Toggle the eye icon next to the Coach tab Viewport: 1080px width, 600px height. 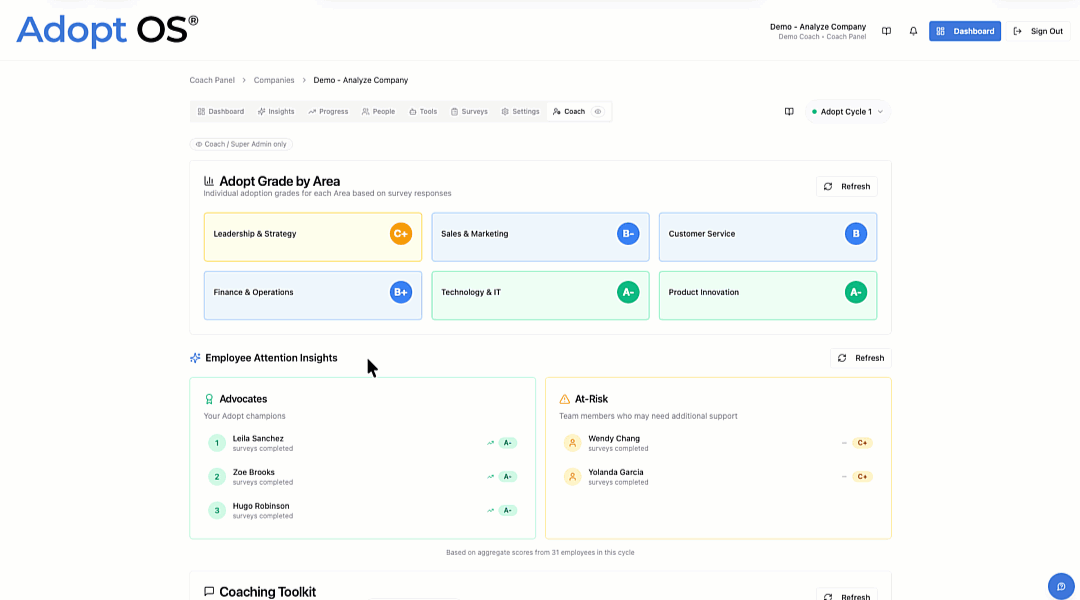tap(598, 111)
